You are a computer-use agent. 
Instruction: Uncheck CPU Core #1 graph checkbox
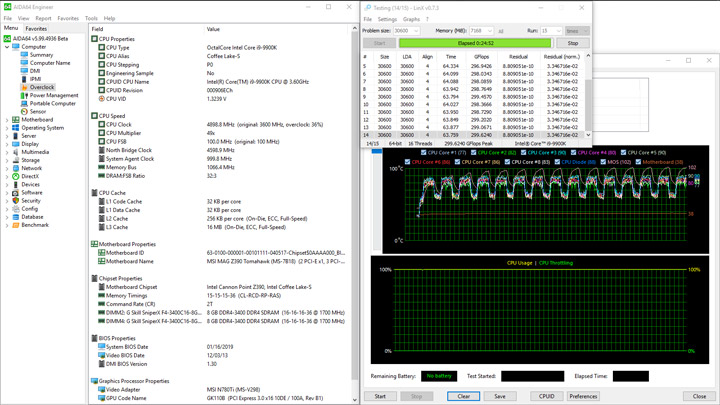tap(423, 152)
